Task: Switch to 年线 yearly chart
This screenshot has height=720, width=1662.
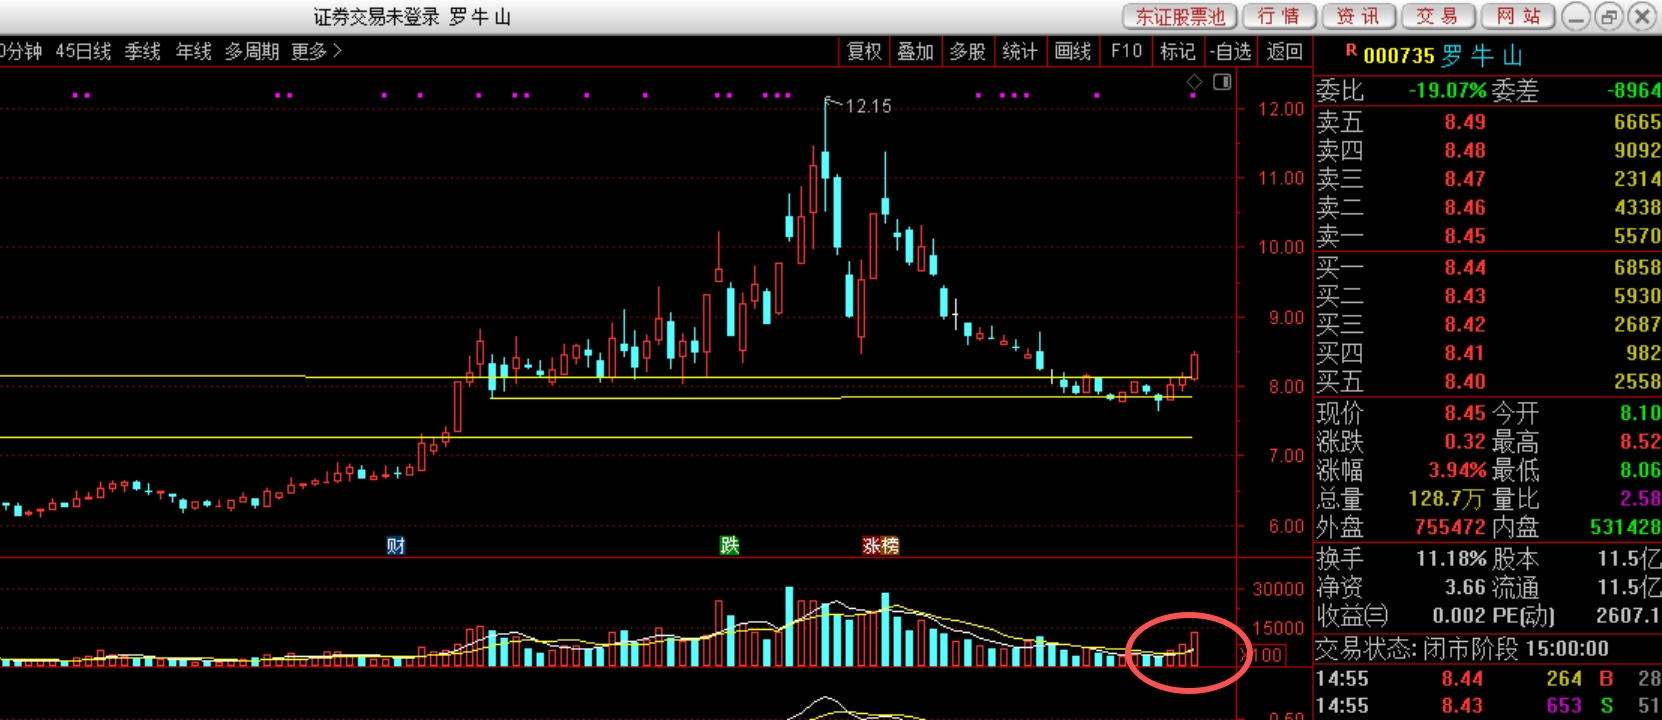Action: [194, 51]
